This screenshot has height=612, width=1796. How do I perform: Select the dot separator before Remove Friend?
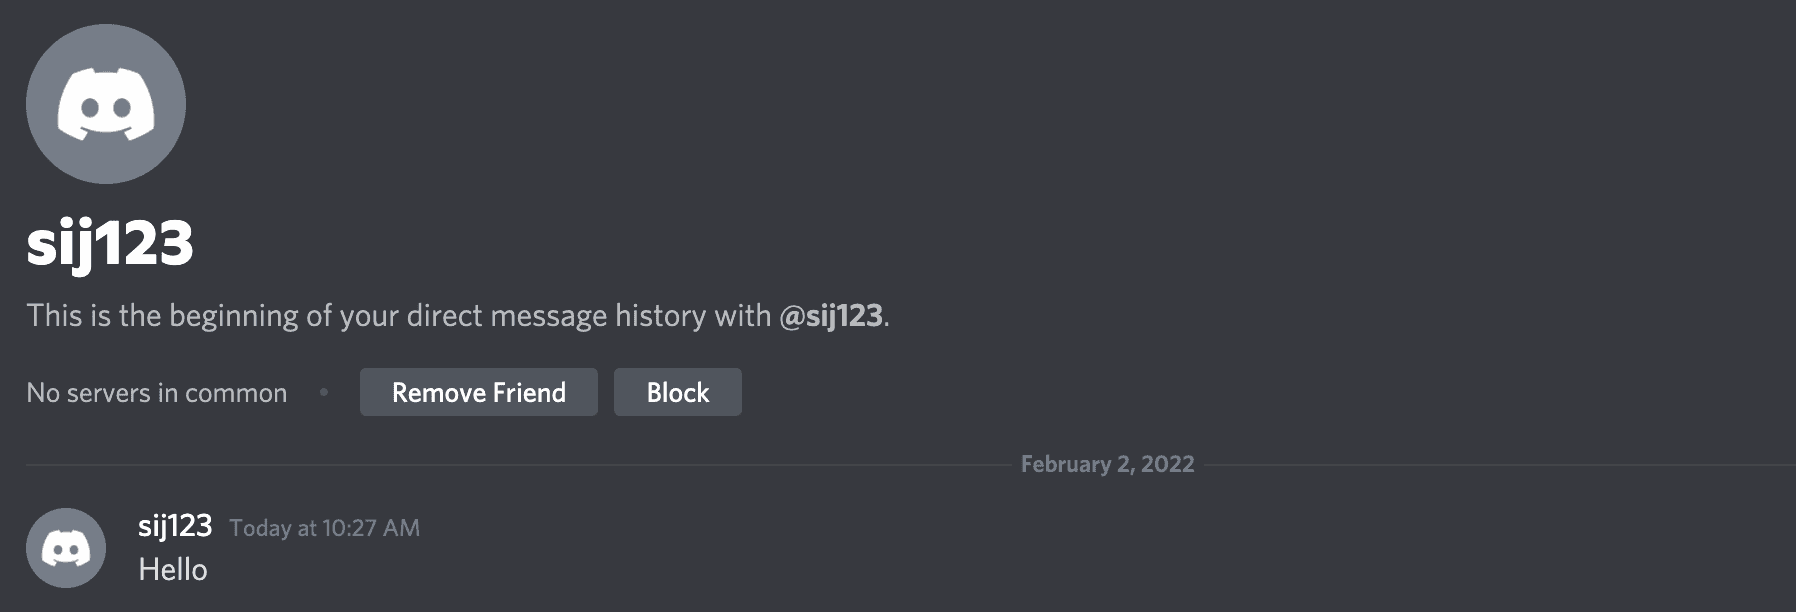[x=324, y=392]
